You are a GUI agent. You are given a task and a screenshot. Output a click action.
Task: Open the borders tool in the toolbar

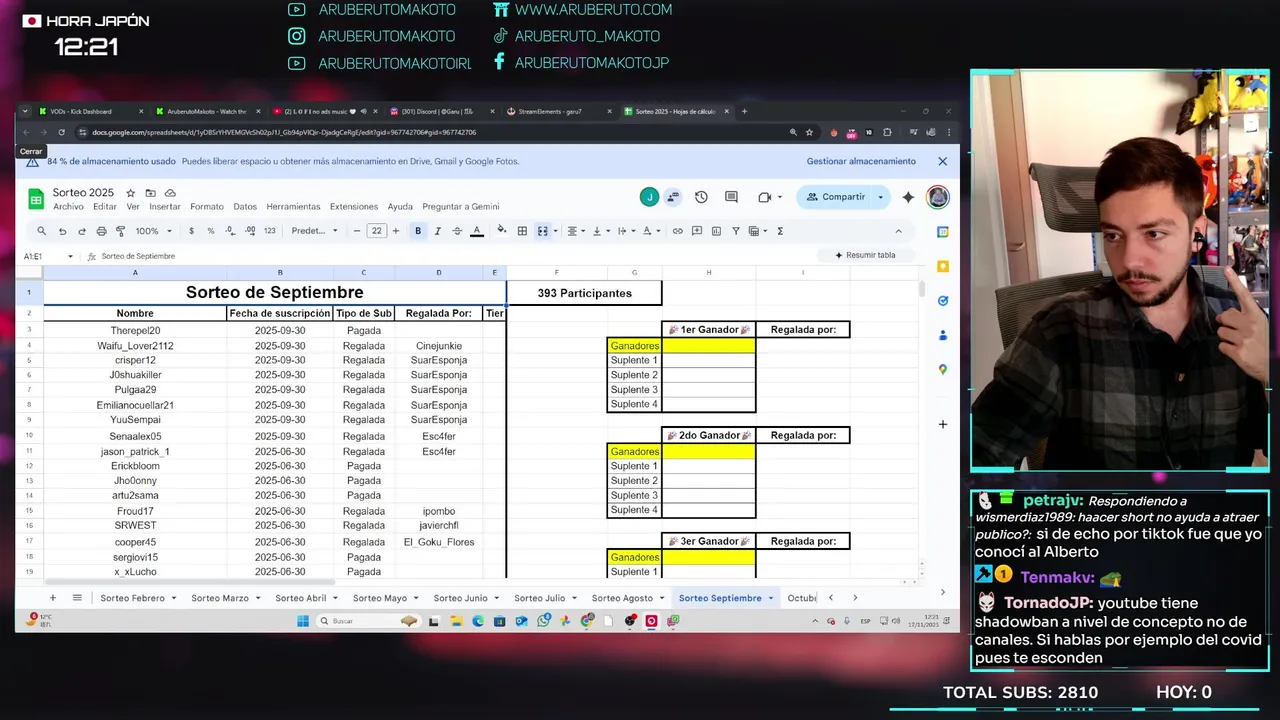(x=522, y=231)
